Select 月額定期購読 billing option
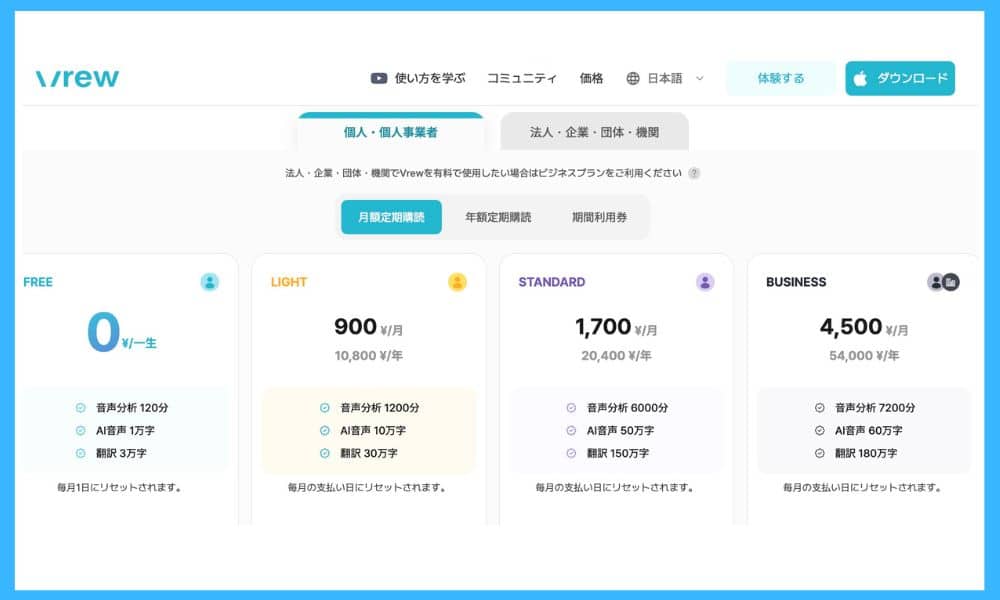This screenshot has width=1000, height=600. 391,217
